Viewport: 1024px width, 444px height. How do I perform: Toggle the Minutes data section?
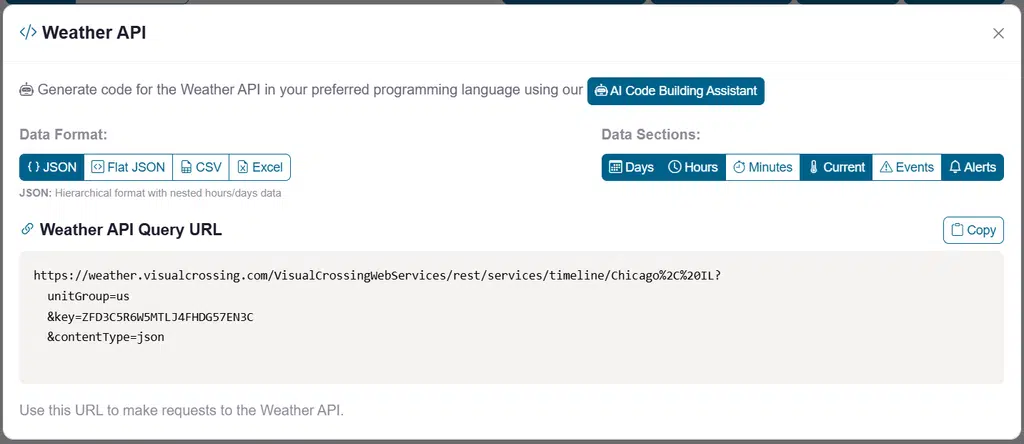point(763,167)
